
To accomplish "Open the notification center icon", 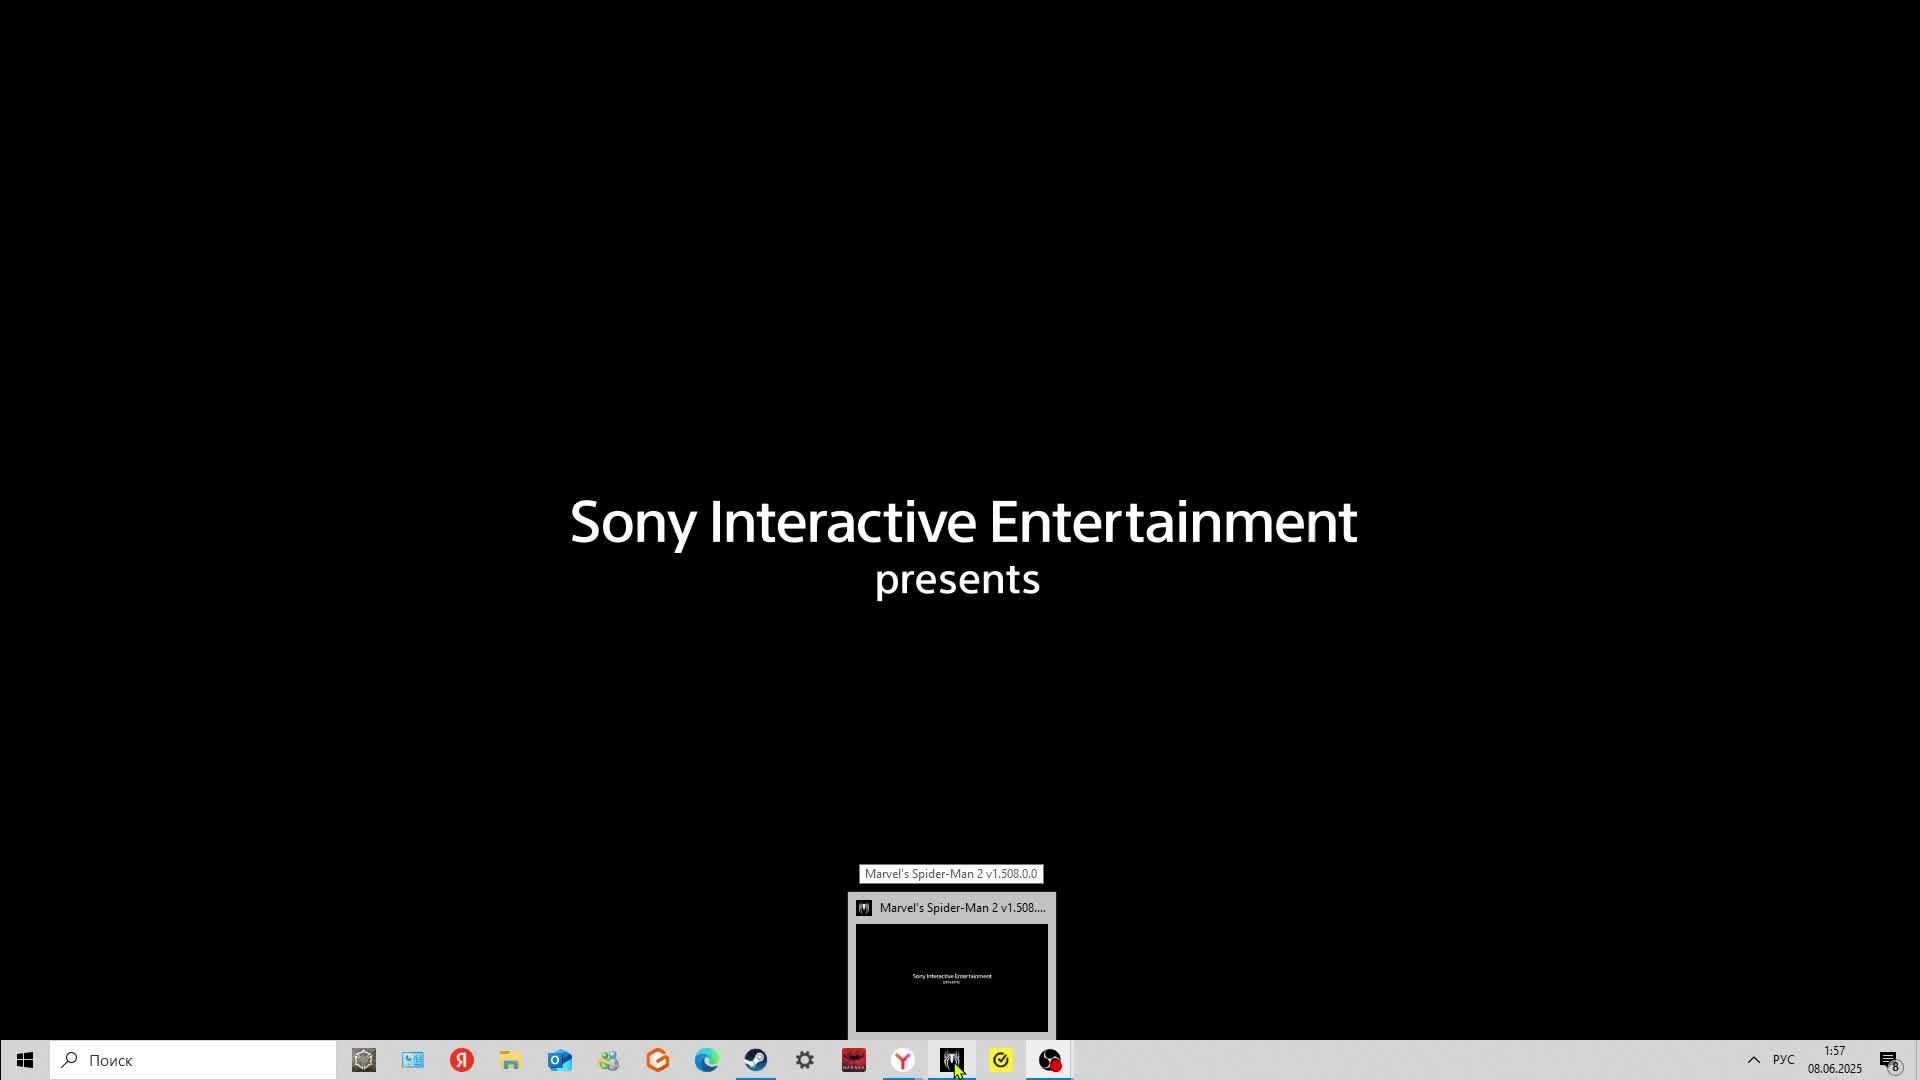I will 1890,1060.
